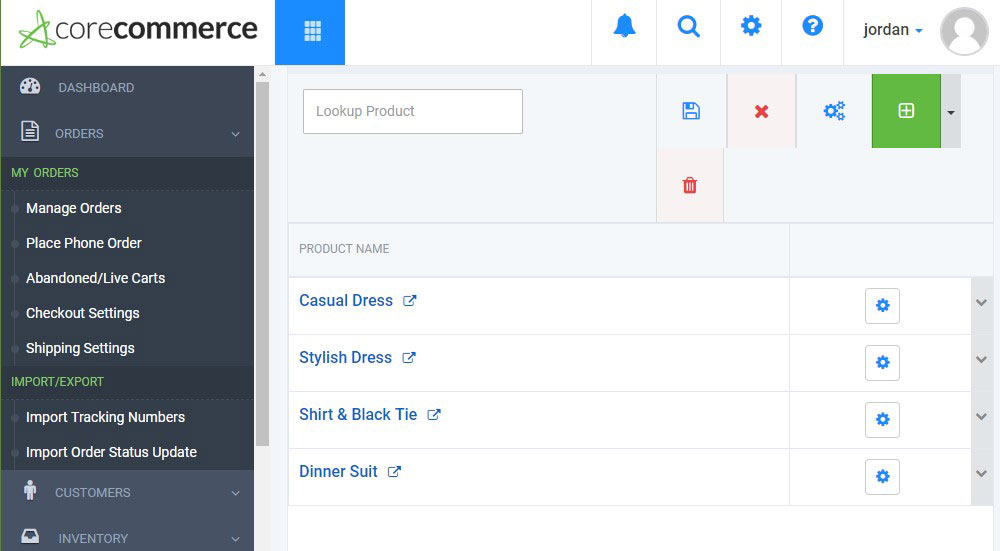Toggle the Customers section chevron

click(x=235, y=493)
